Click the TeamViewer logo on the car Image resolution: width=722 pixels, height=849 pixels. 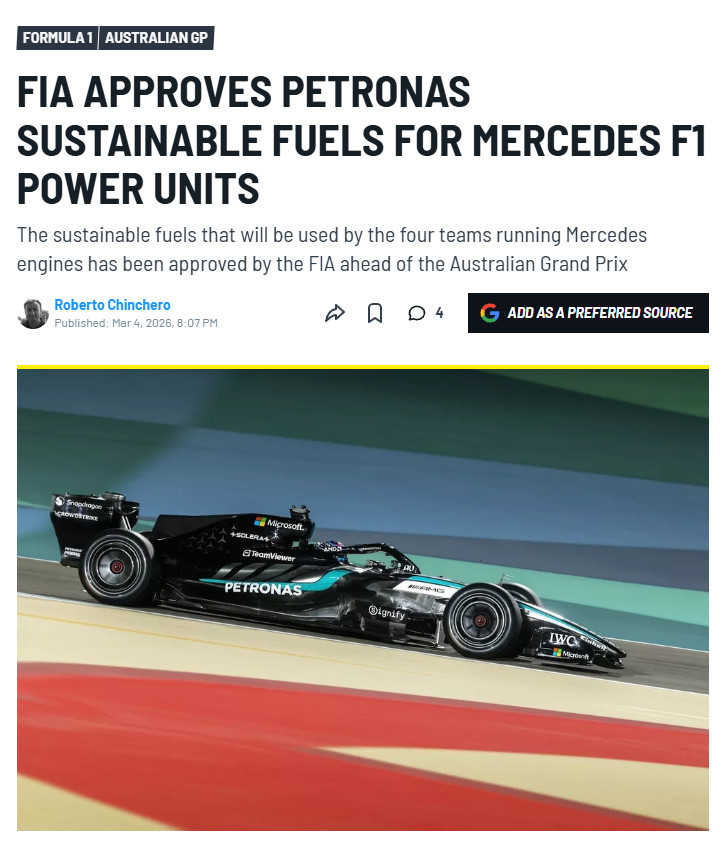pyautogui.click(x=269, y=555)
